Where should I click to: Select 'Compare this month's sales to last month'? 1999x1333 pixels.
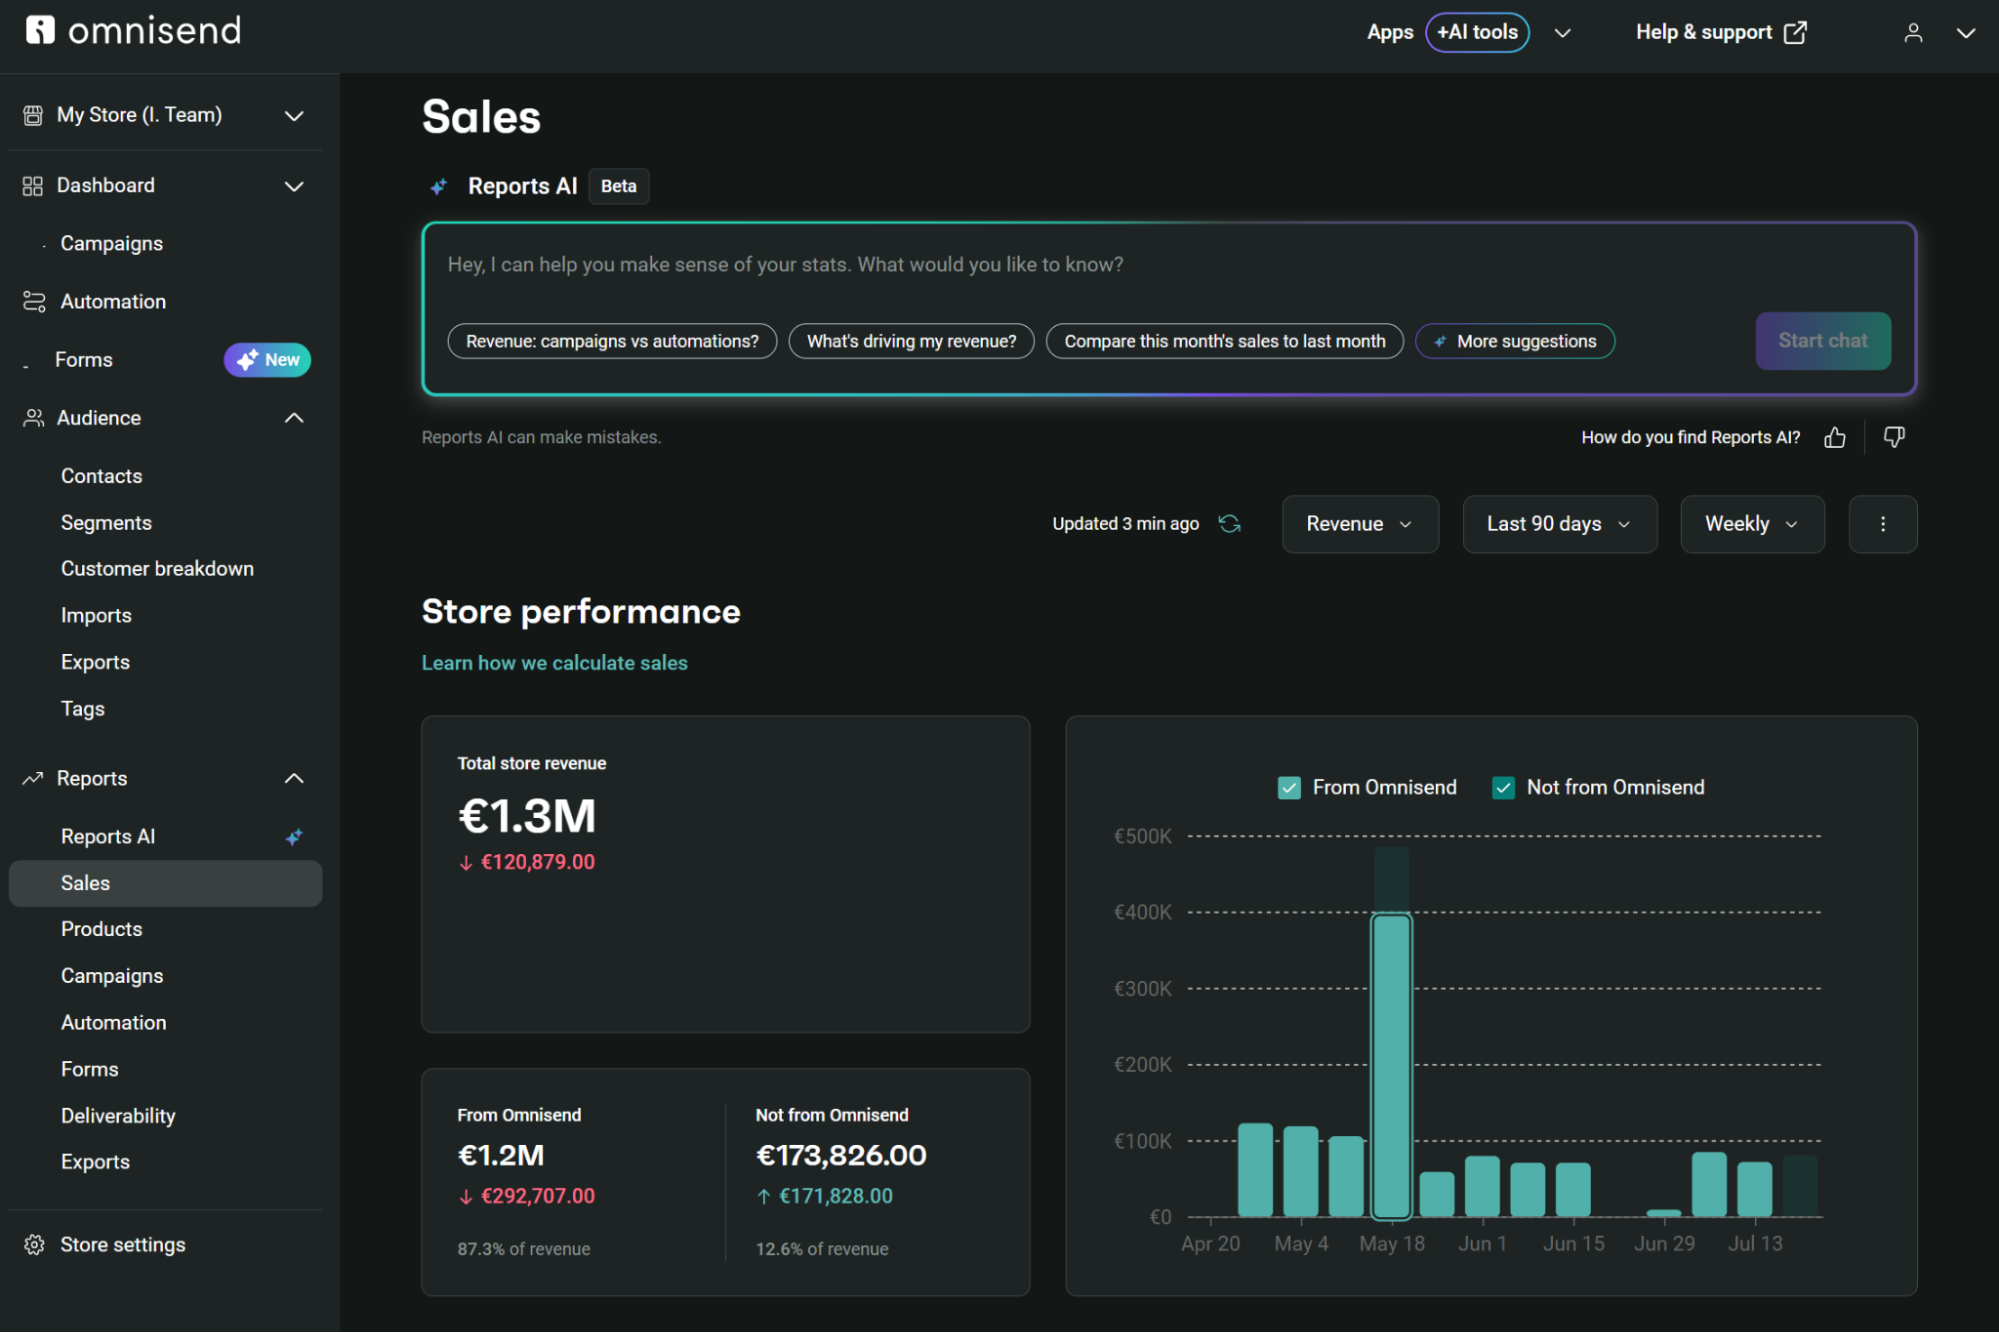click(x=1224, y=342)
